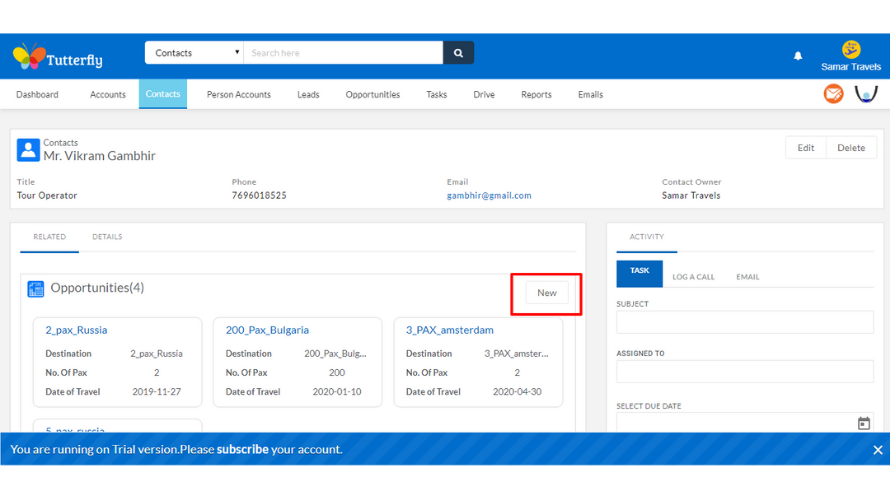Open the due date calendar picker
This screenshot has width=890, height=500.
click(x=864, y=424)
